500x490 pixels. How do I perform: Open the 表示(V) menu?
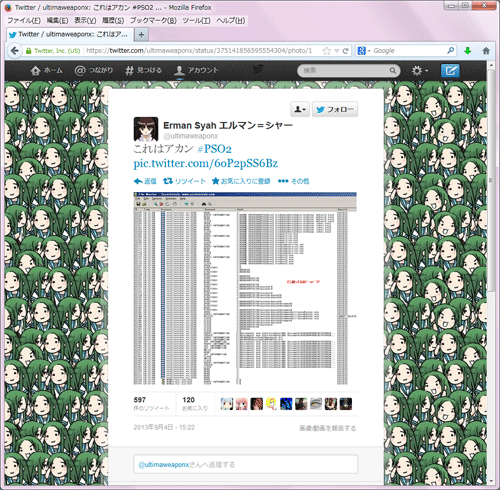point(85,21)
